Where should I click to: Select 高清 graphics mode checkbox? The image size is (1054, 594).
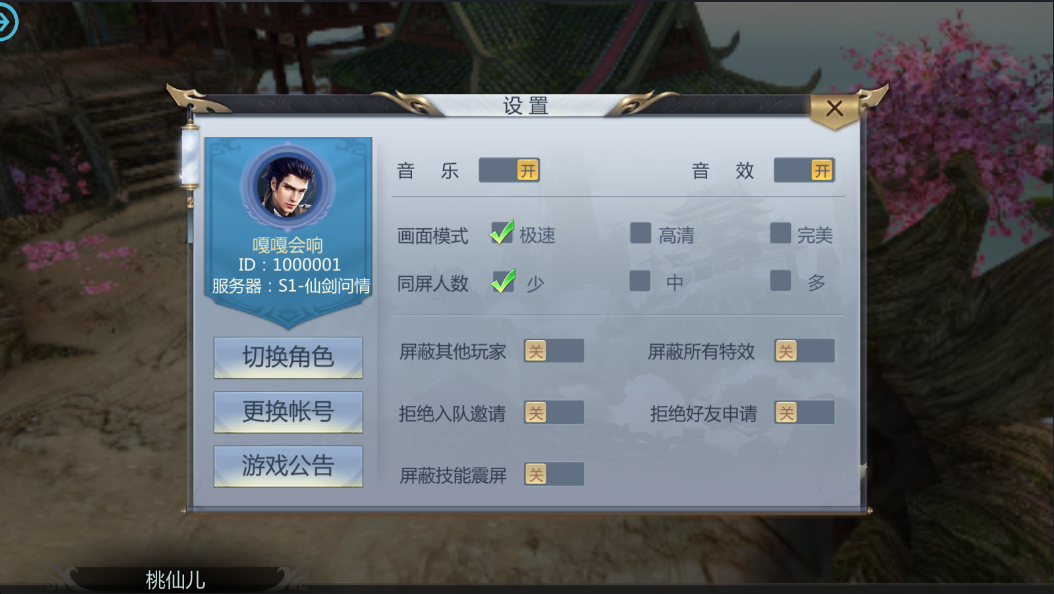pos(641,233)
